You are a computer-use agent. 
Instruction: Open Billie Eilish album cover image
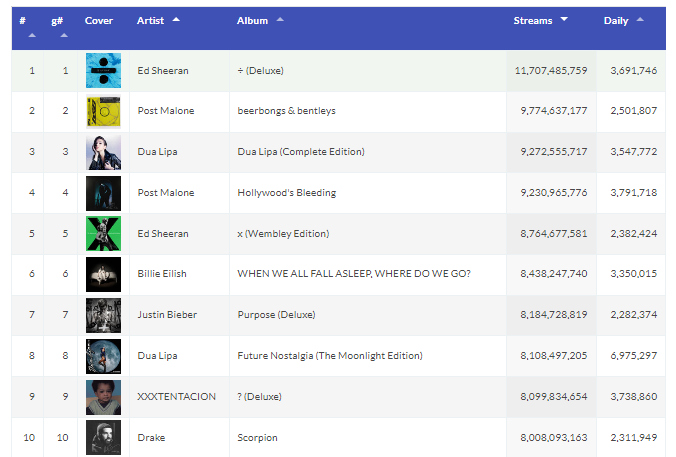[x=103, y=274]
